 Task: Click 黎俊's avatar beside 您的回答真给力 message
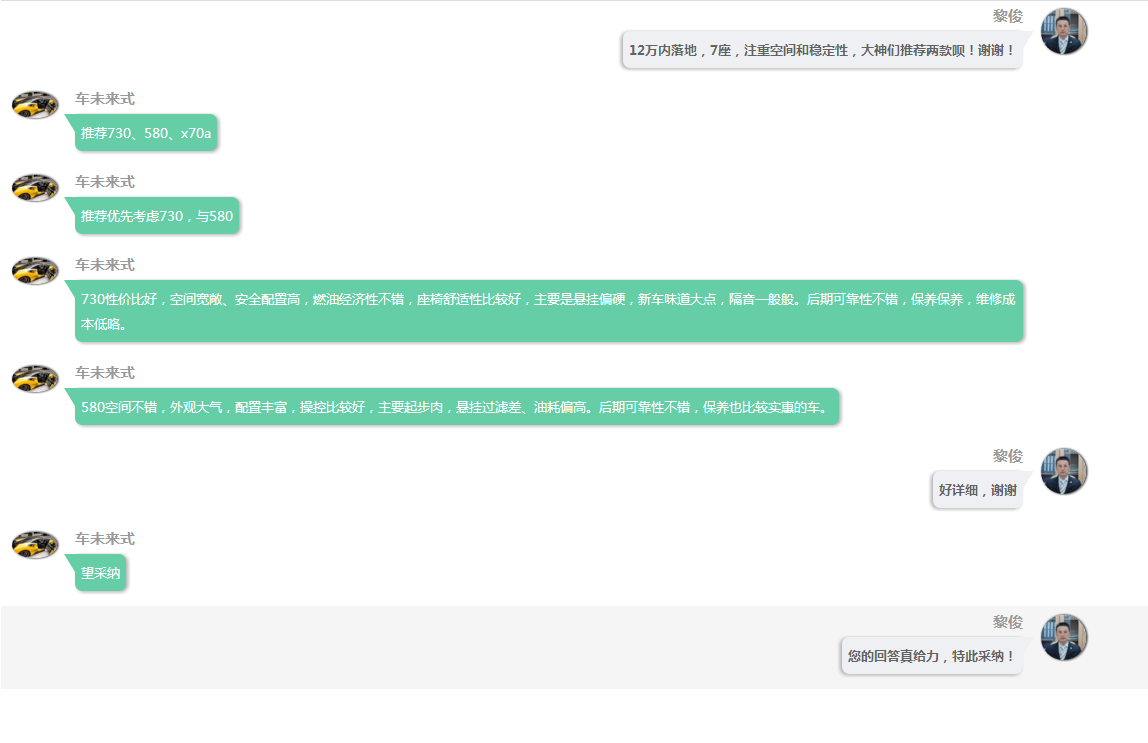pyautogui.click(x=1063, y=637)
